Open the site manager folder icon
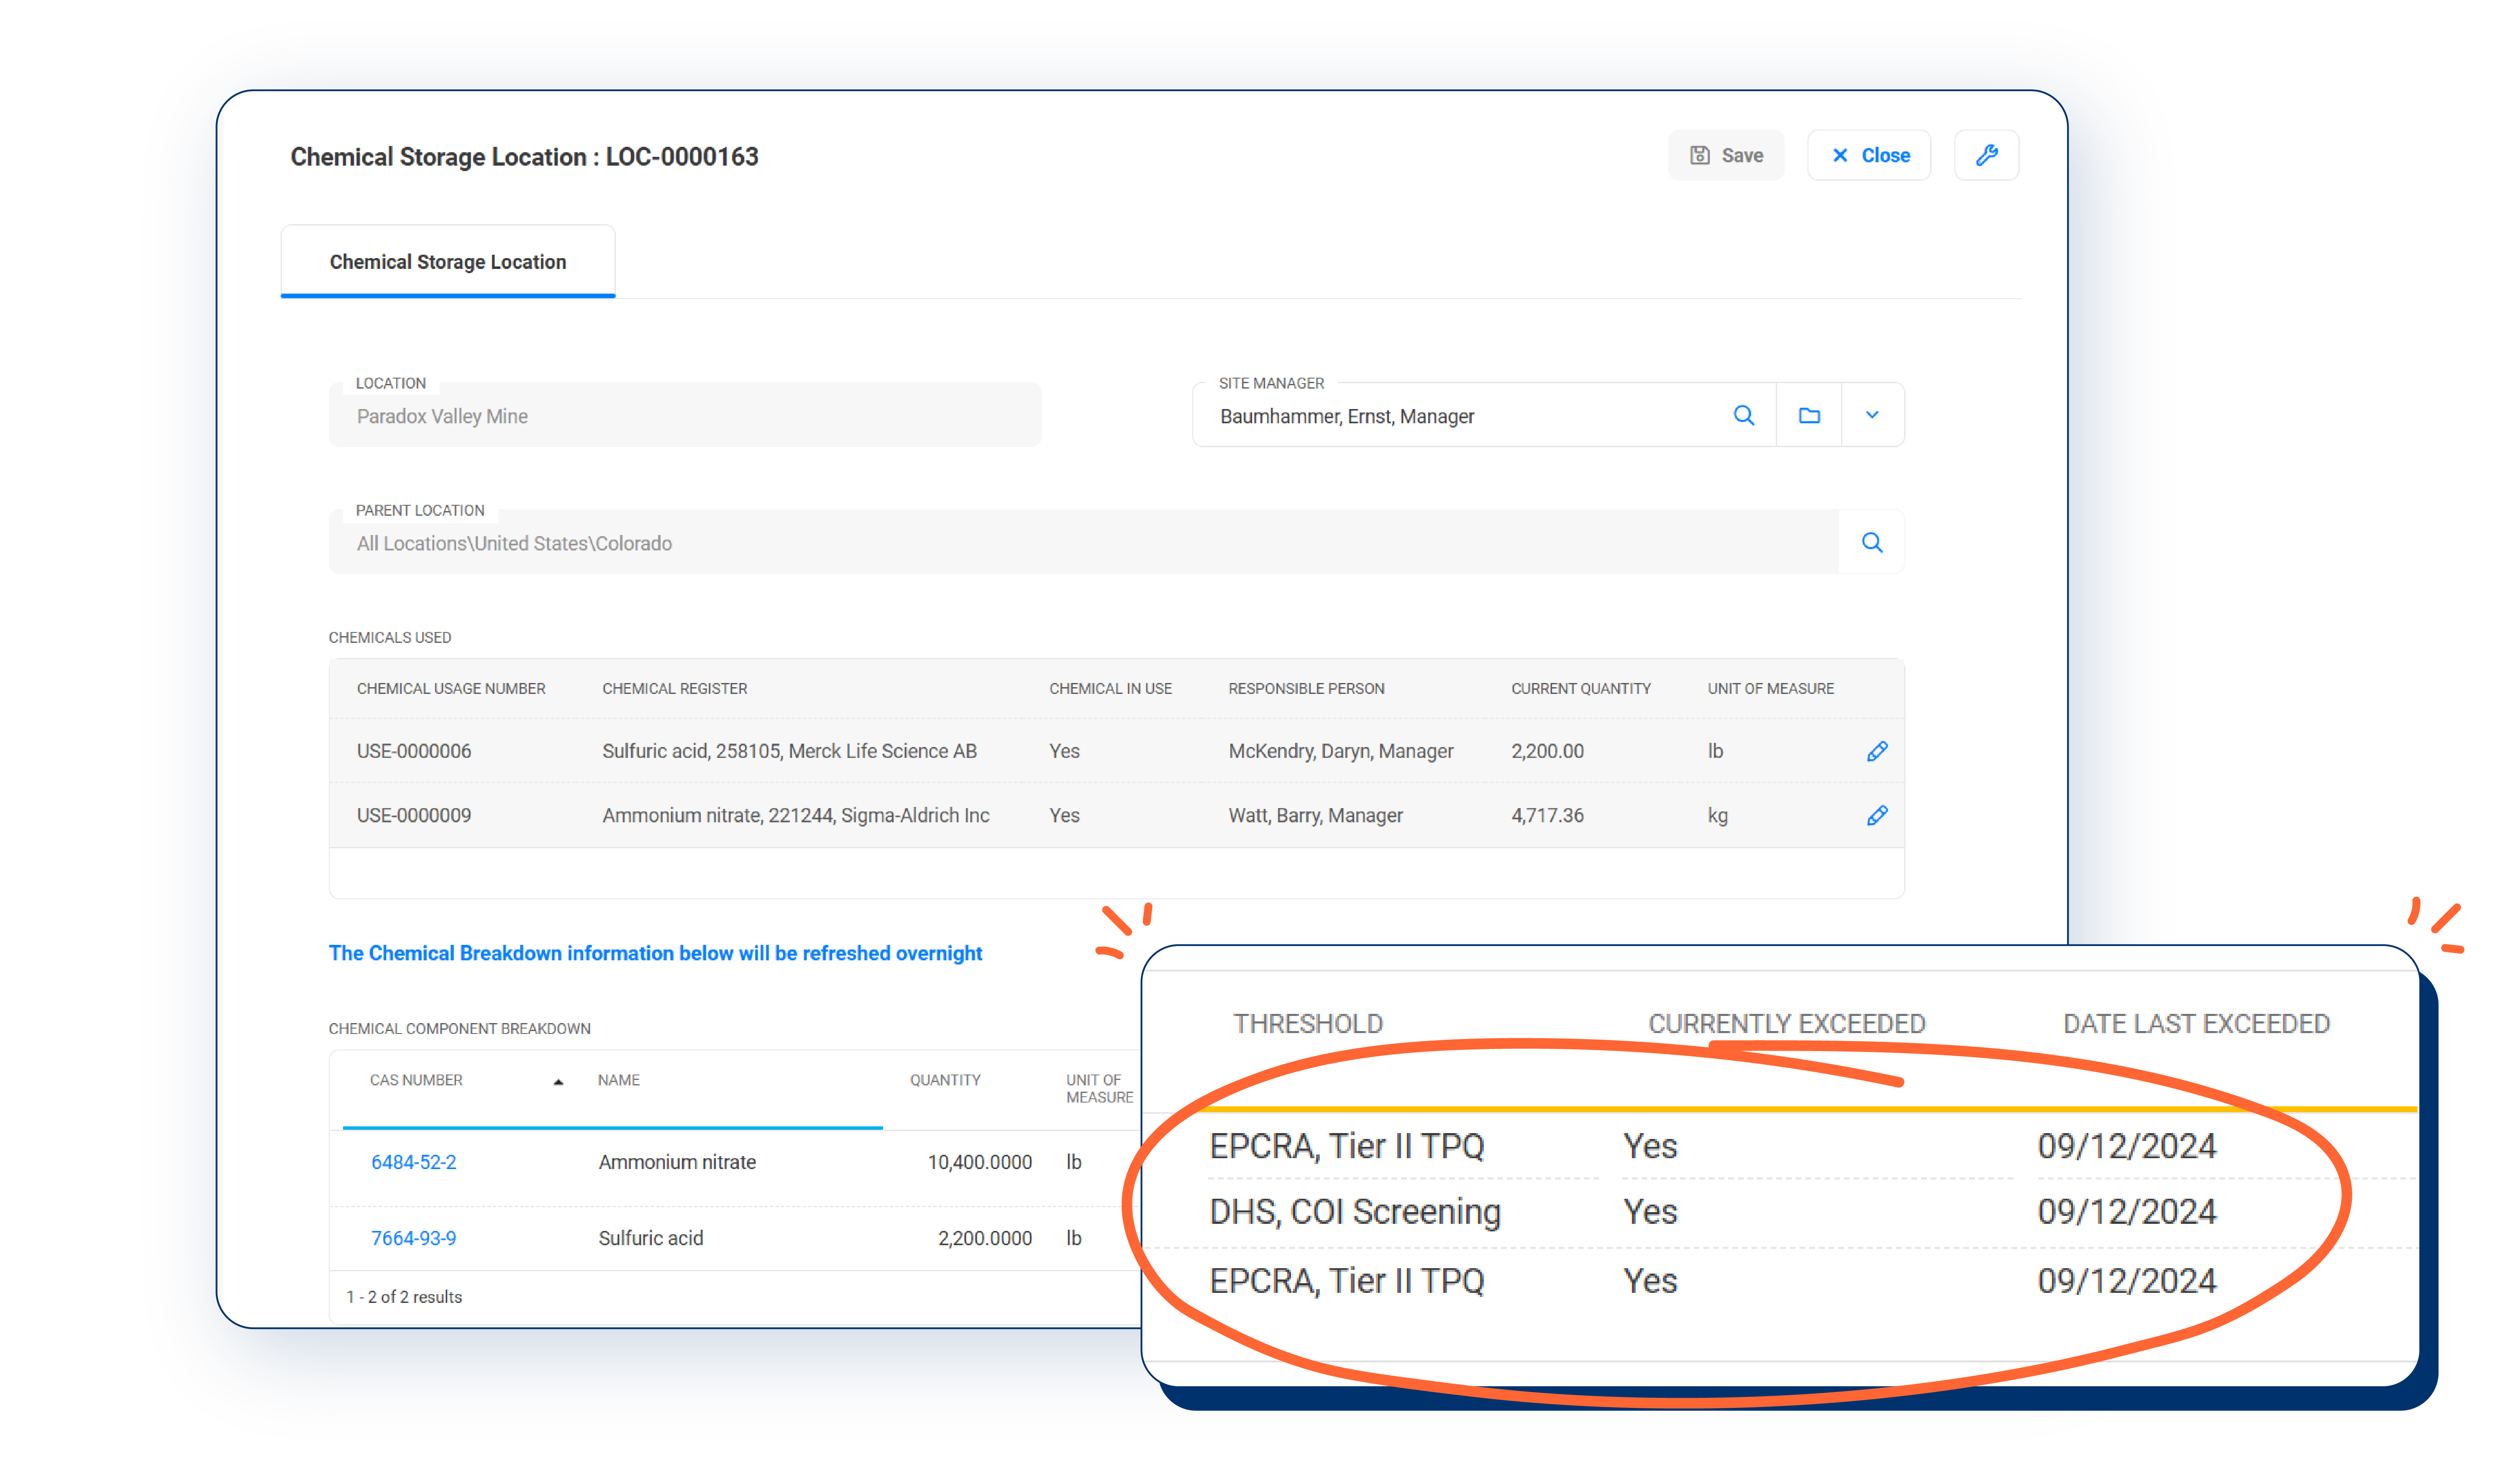The image size is (2510, 1484). tap(1809, 415)
